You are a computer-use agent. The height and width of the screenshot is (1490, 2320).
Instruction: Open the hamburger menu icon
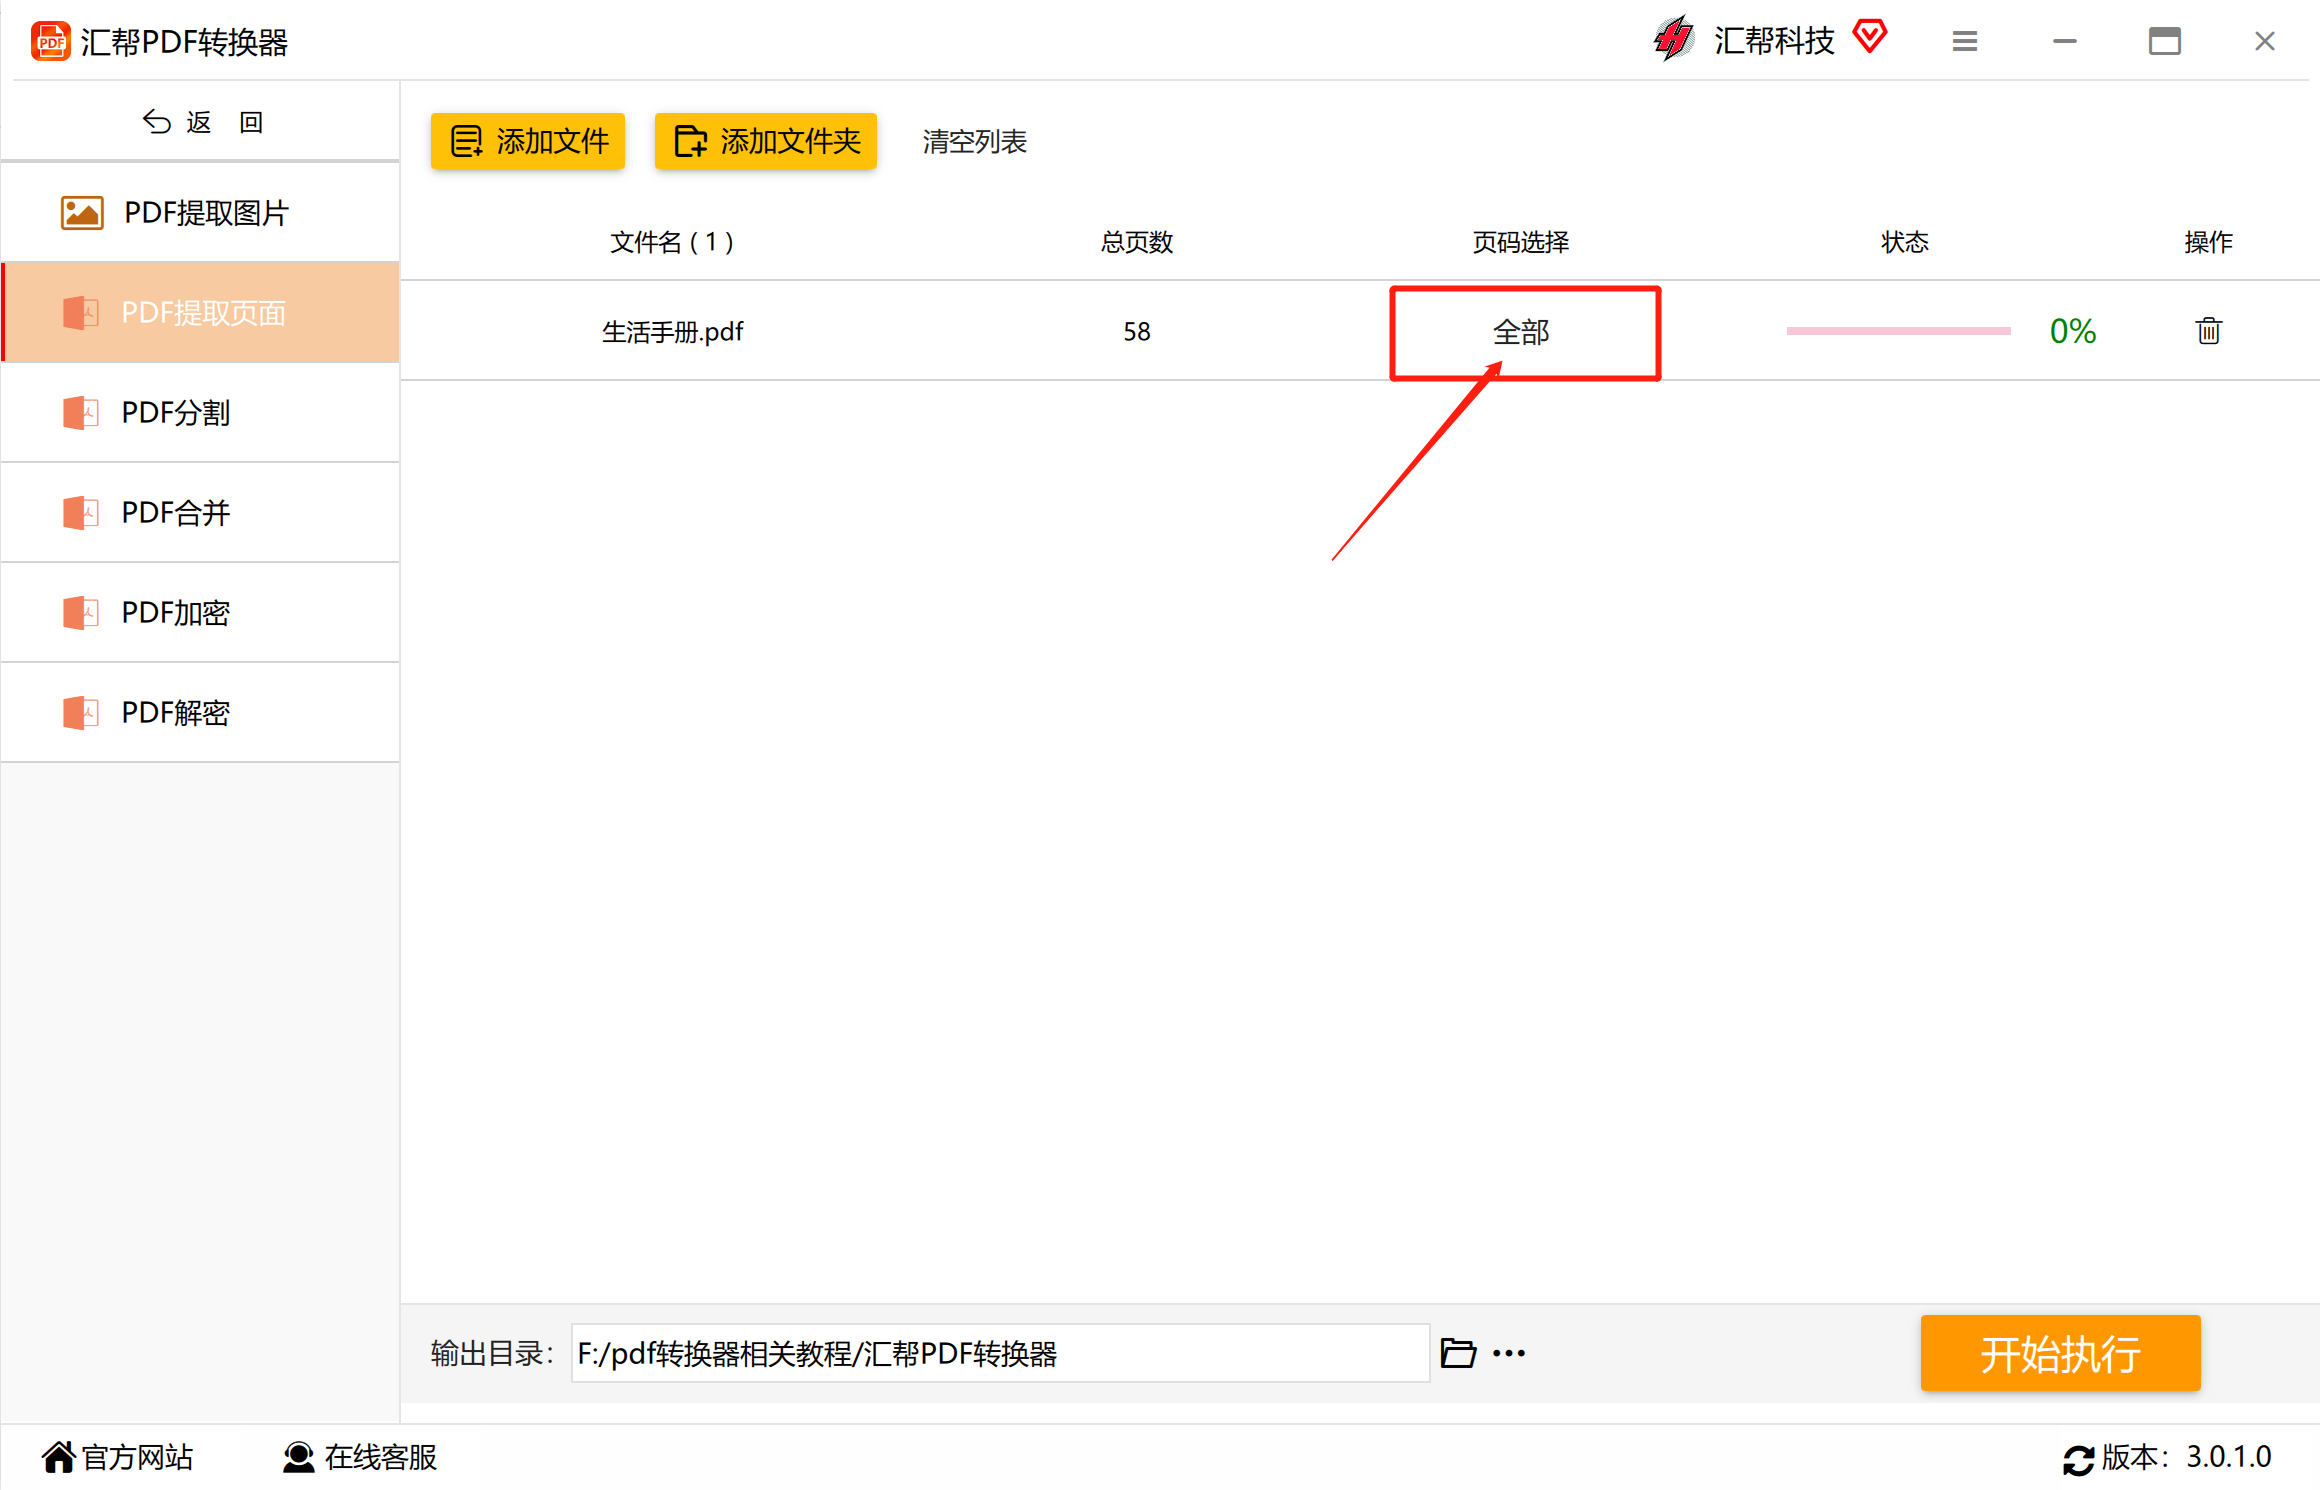[x=1964, y=41]
